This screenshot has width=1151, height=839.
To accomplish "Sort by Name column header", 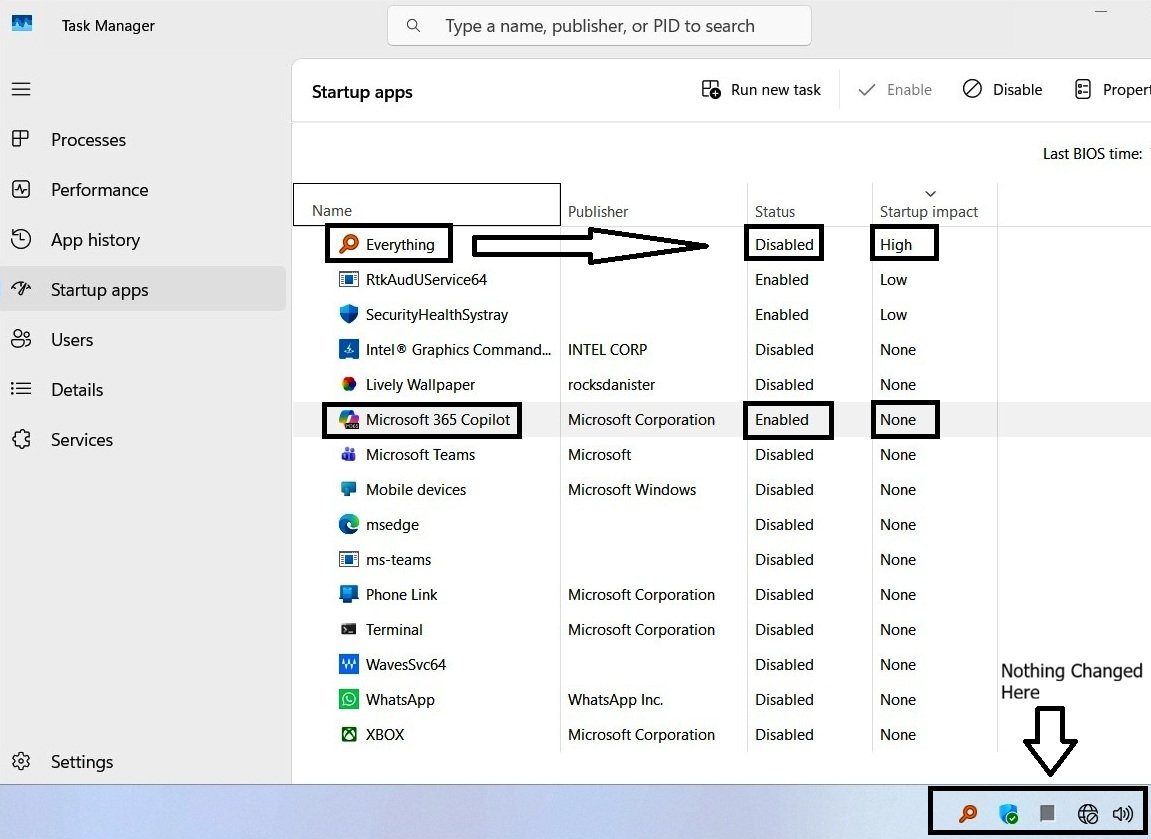I will [x=426, y=204].
